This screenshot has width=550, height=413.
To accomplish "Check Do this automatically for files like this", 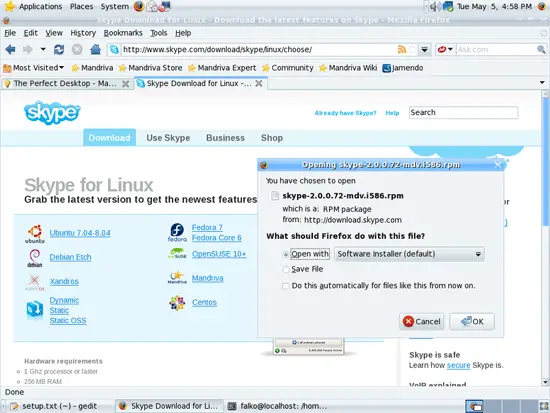I will 286,286.
